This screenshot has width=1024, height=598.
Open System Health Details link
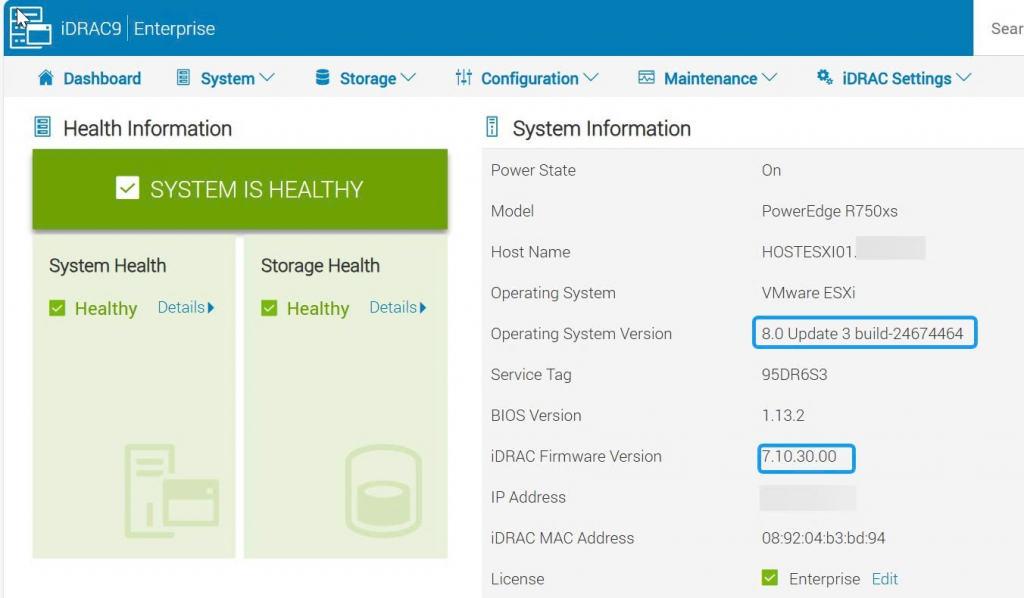[x=186, y=307]
